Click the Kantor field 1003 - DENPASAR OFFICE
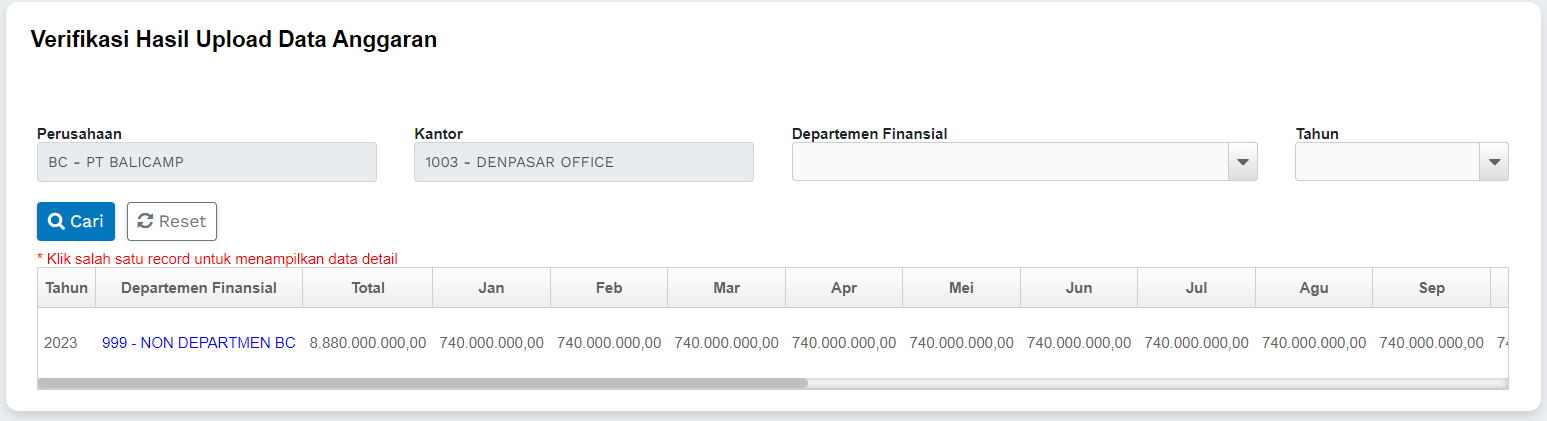This screenshot has width=1547, height=421. tap(583, 162)
